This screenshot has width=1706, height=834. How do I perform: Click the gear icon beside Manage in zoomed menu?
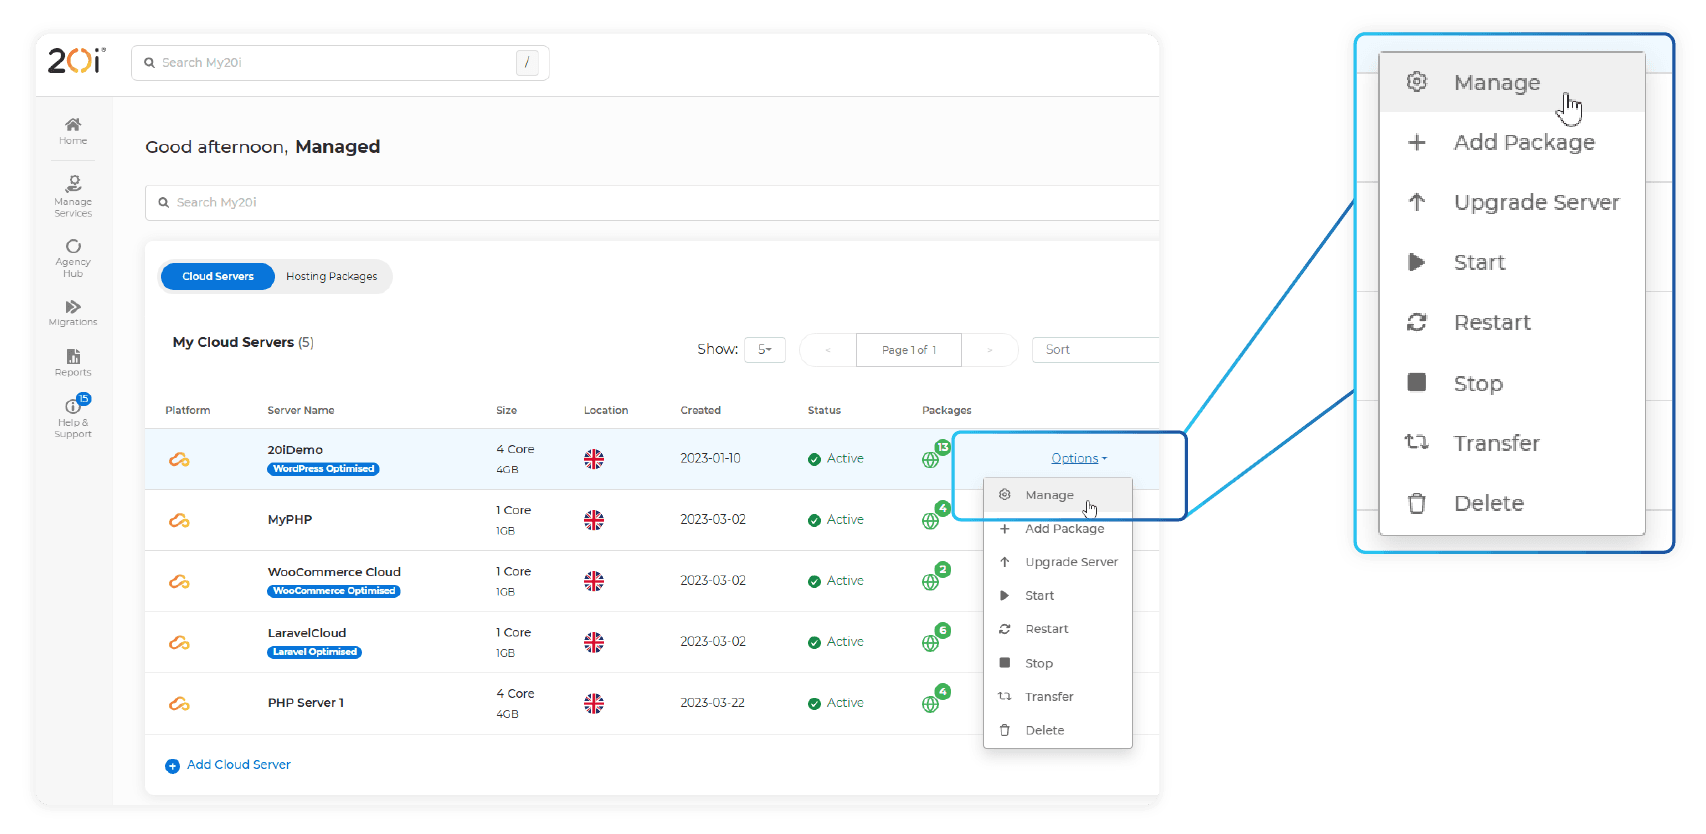[x=1417, y=82]
